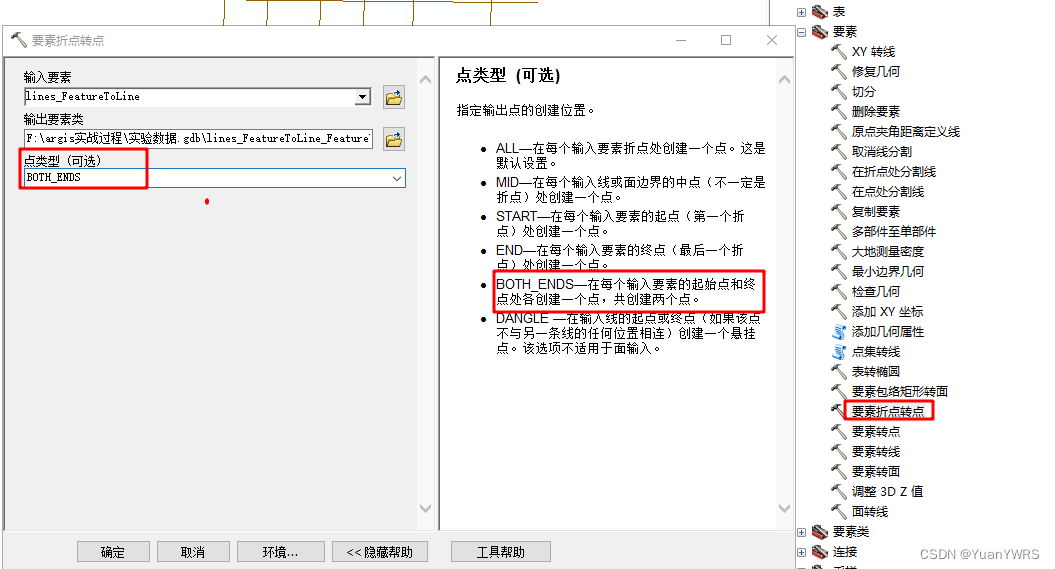Open the 要素转点 tool
This screenshot has width=1055, height=569.
point(875,432)
